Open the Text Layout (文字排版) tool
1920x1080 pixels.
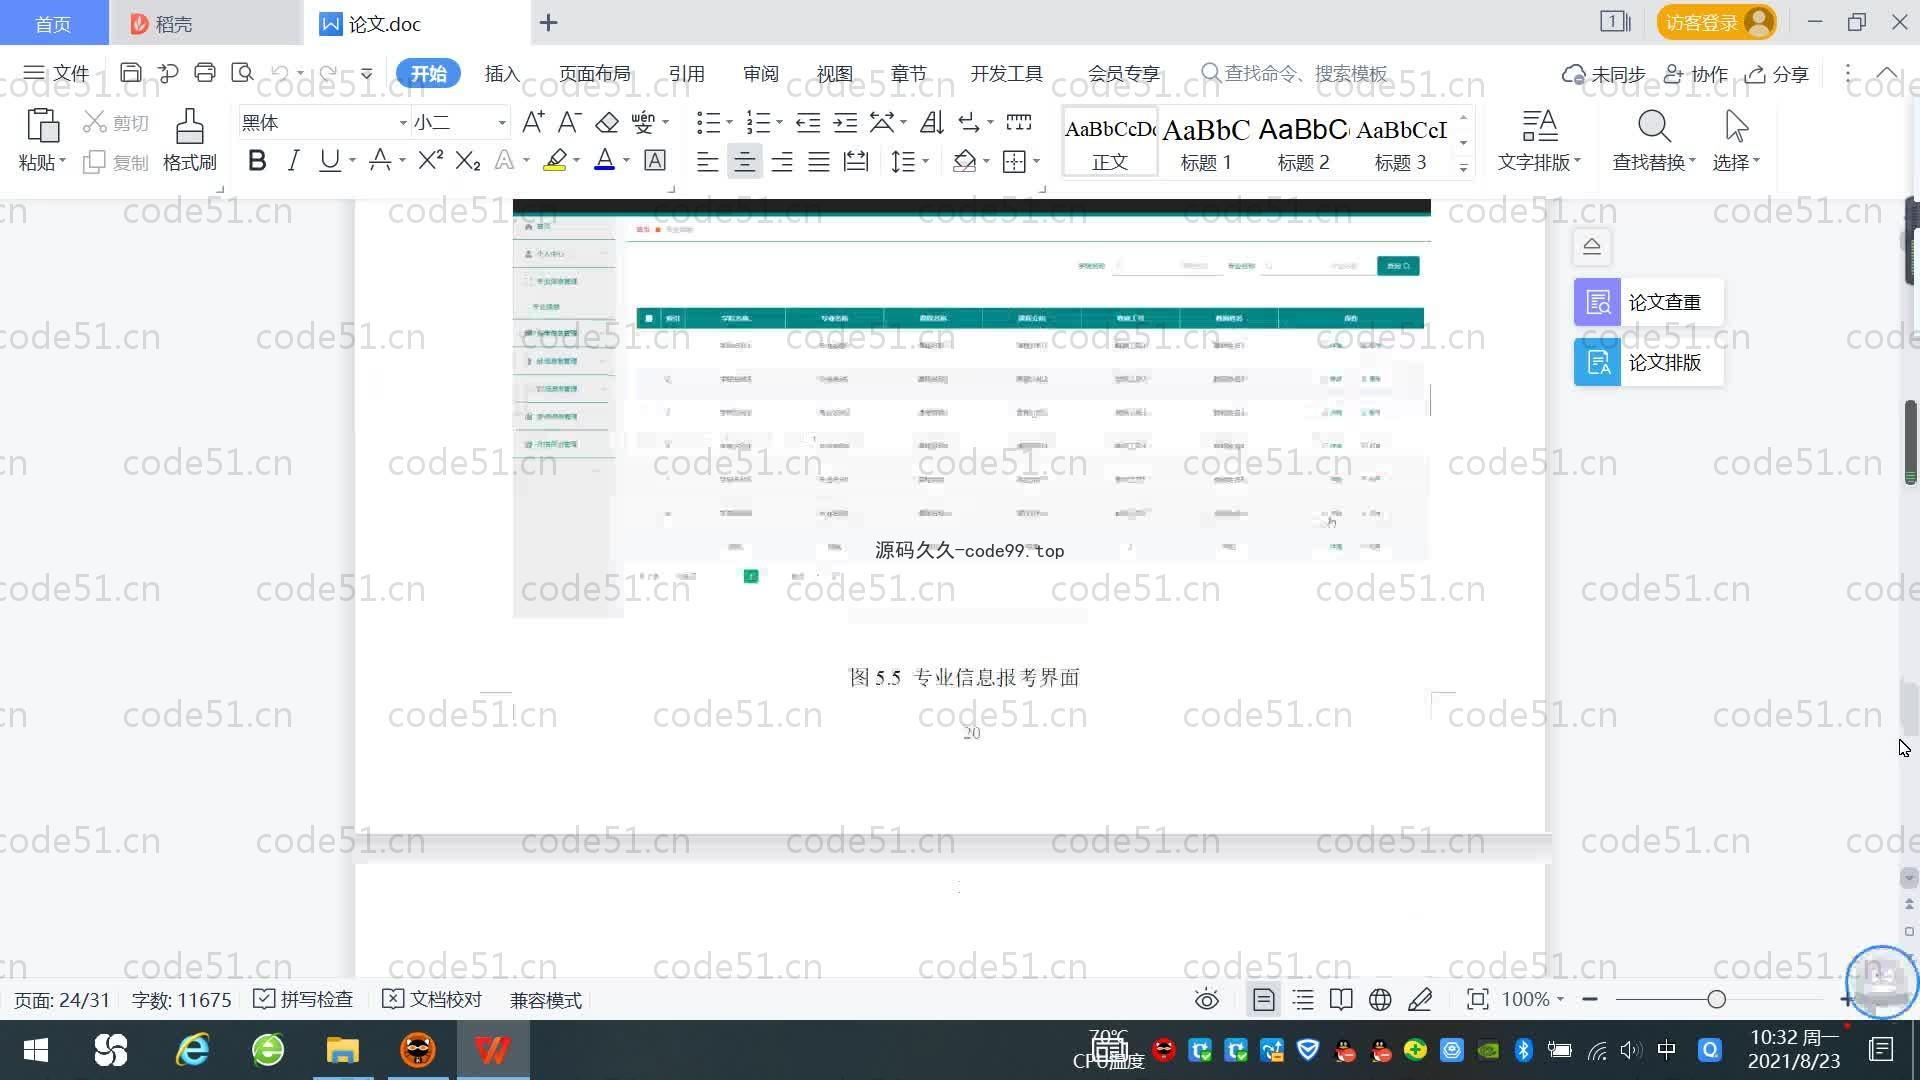tap(1539, 140)
